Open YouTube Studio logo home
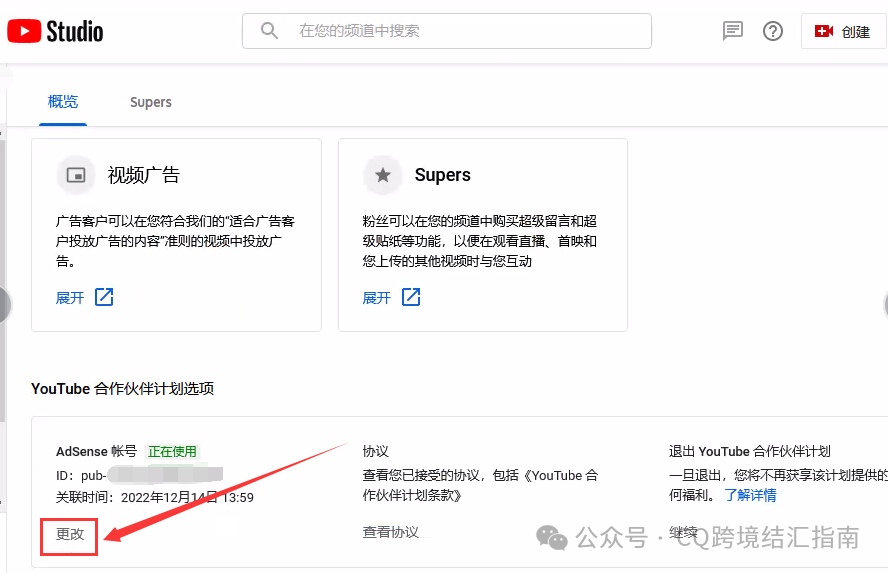 [55, 31]
